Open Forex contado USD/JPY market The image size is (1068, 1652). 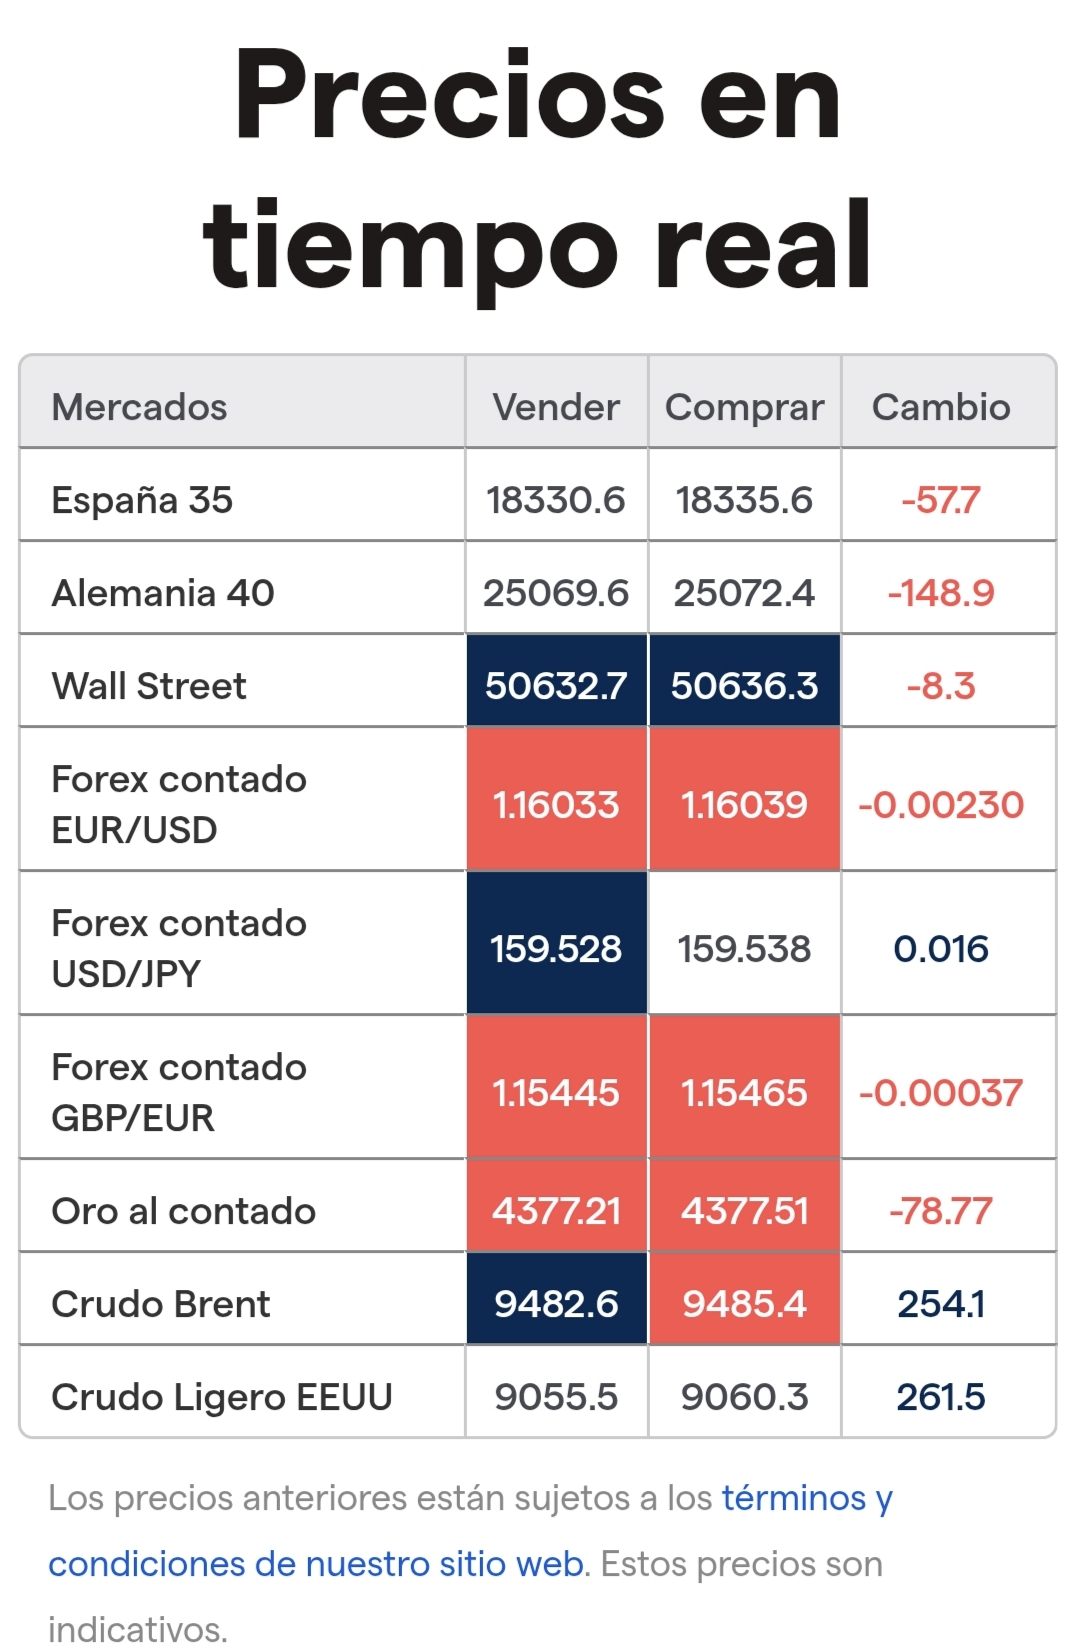(x=179, y=948)
